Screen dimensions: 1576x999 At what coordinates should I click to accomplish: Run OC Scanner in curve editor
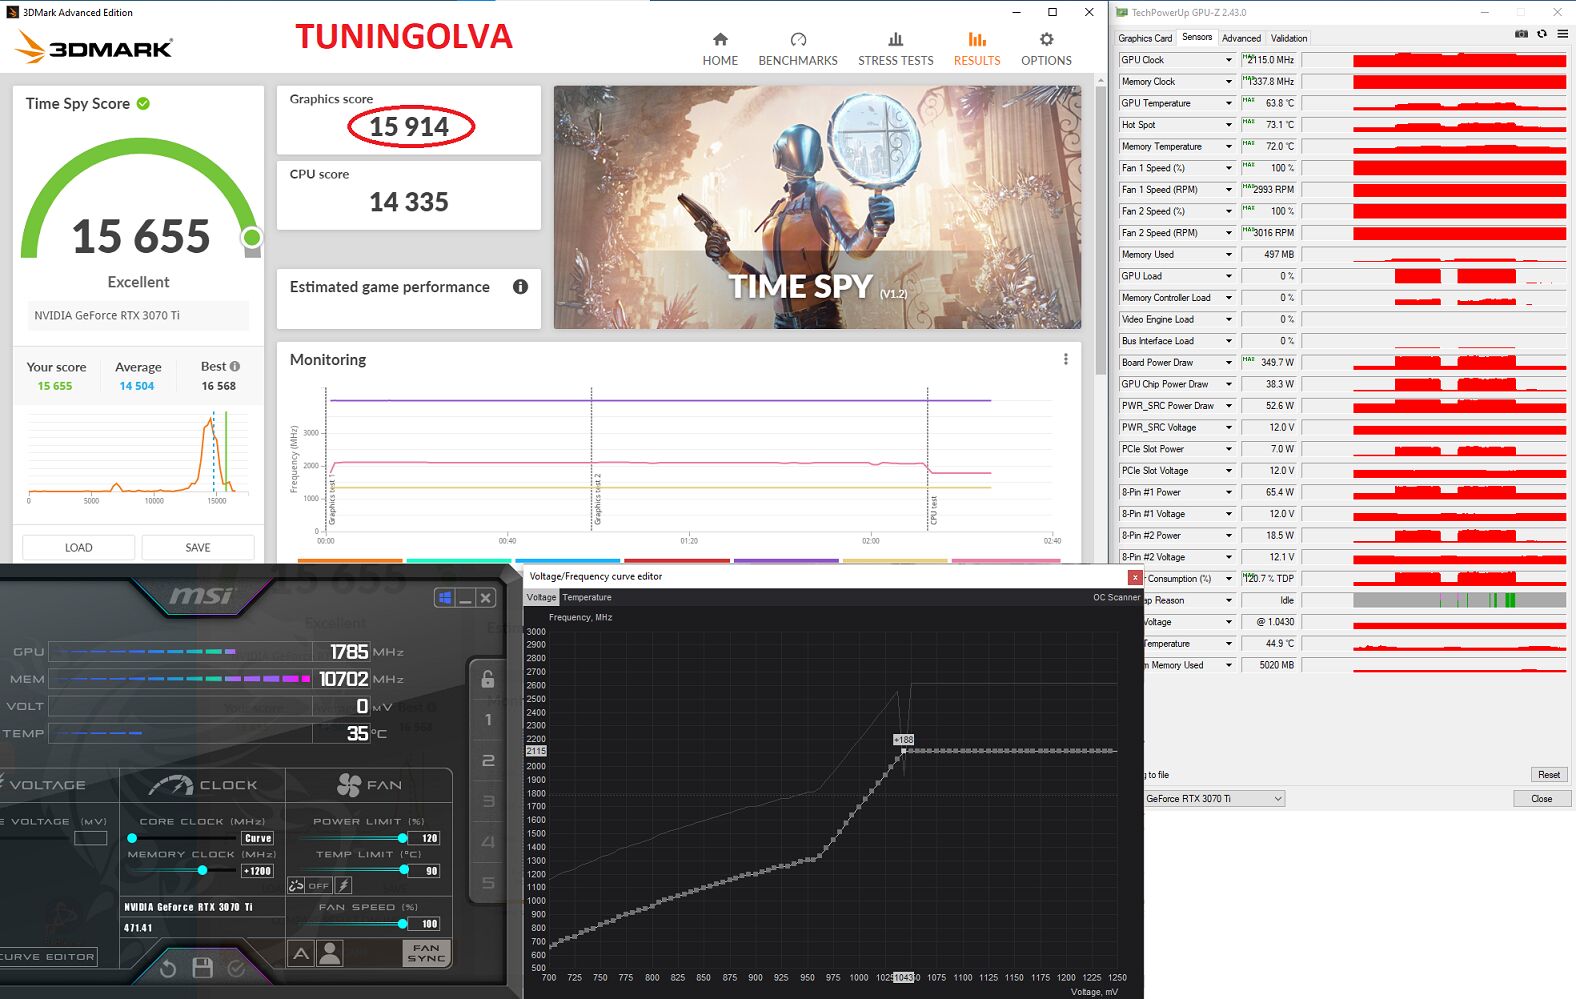(x=1116, y=597)
